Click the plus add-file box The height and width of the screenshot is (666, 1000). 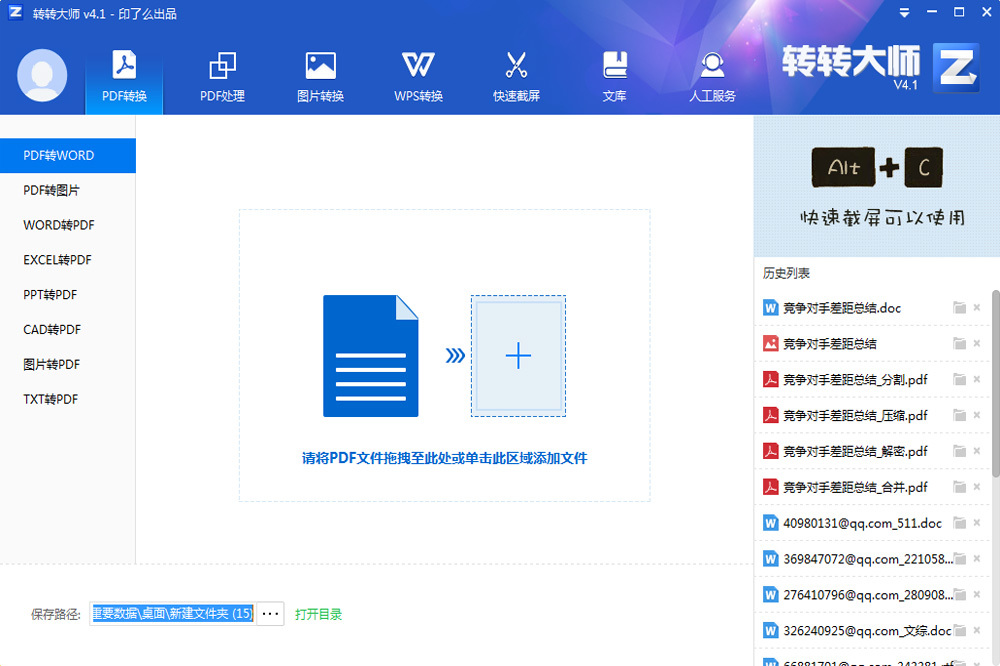pos(518,356)
